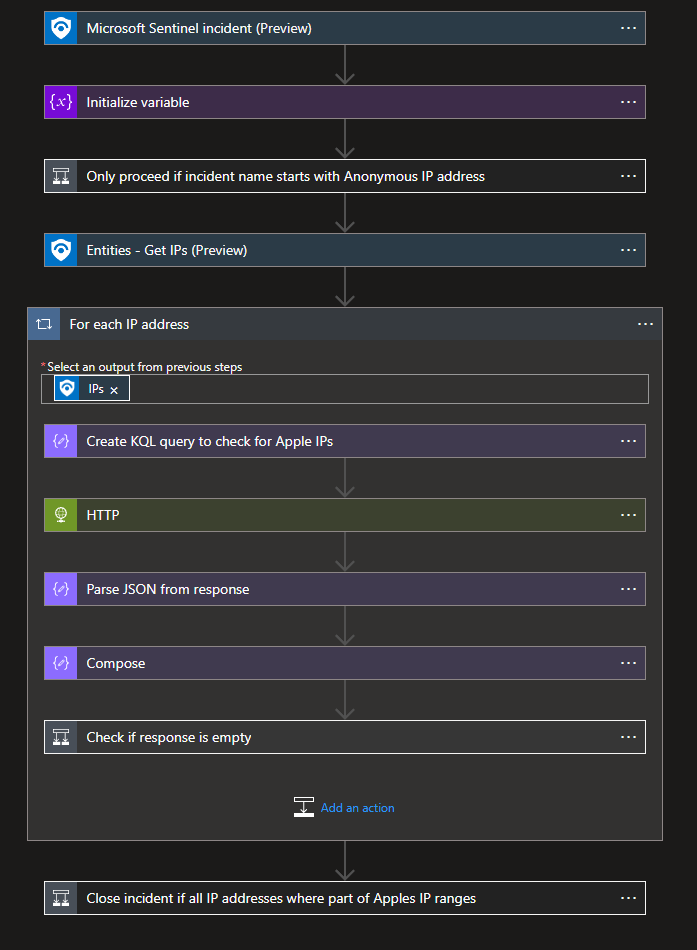
Task: Open ellipsis menu for Microsoft Sentinel incident
Action: click(629, 28)
